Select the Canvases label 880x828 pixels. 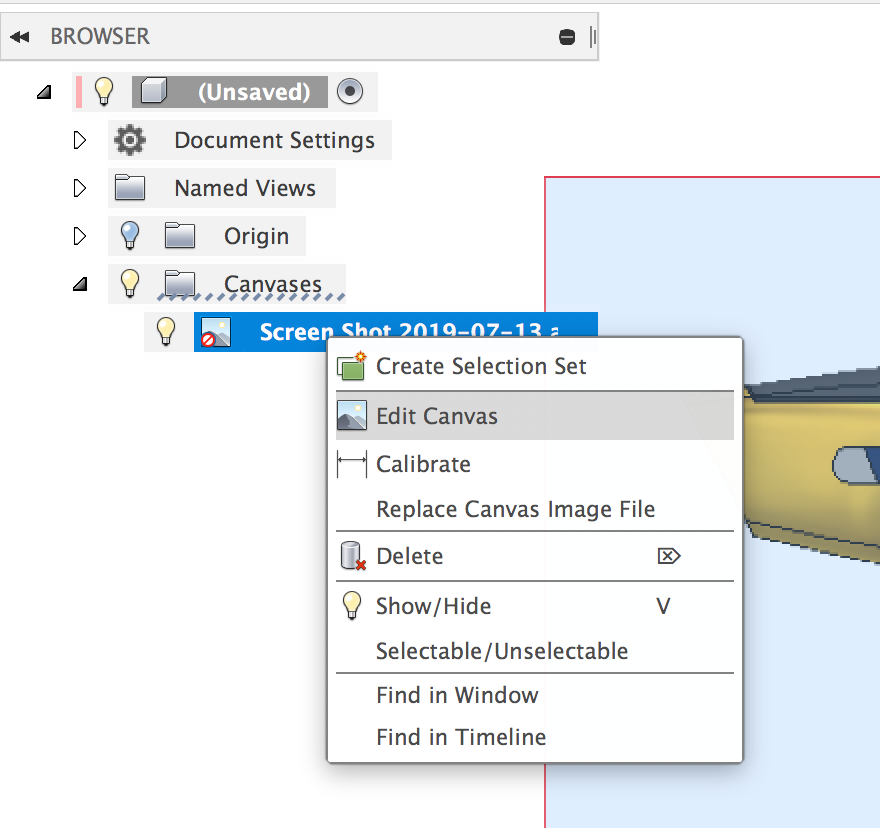pyautogui.click(x=273, y=284)
